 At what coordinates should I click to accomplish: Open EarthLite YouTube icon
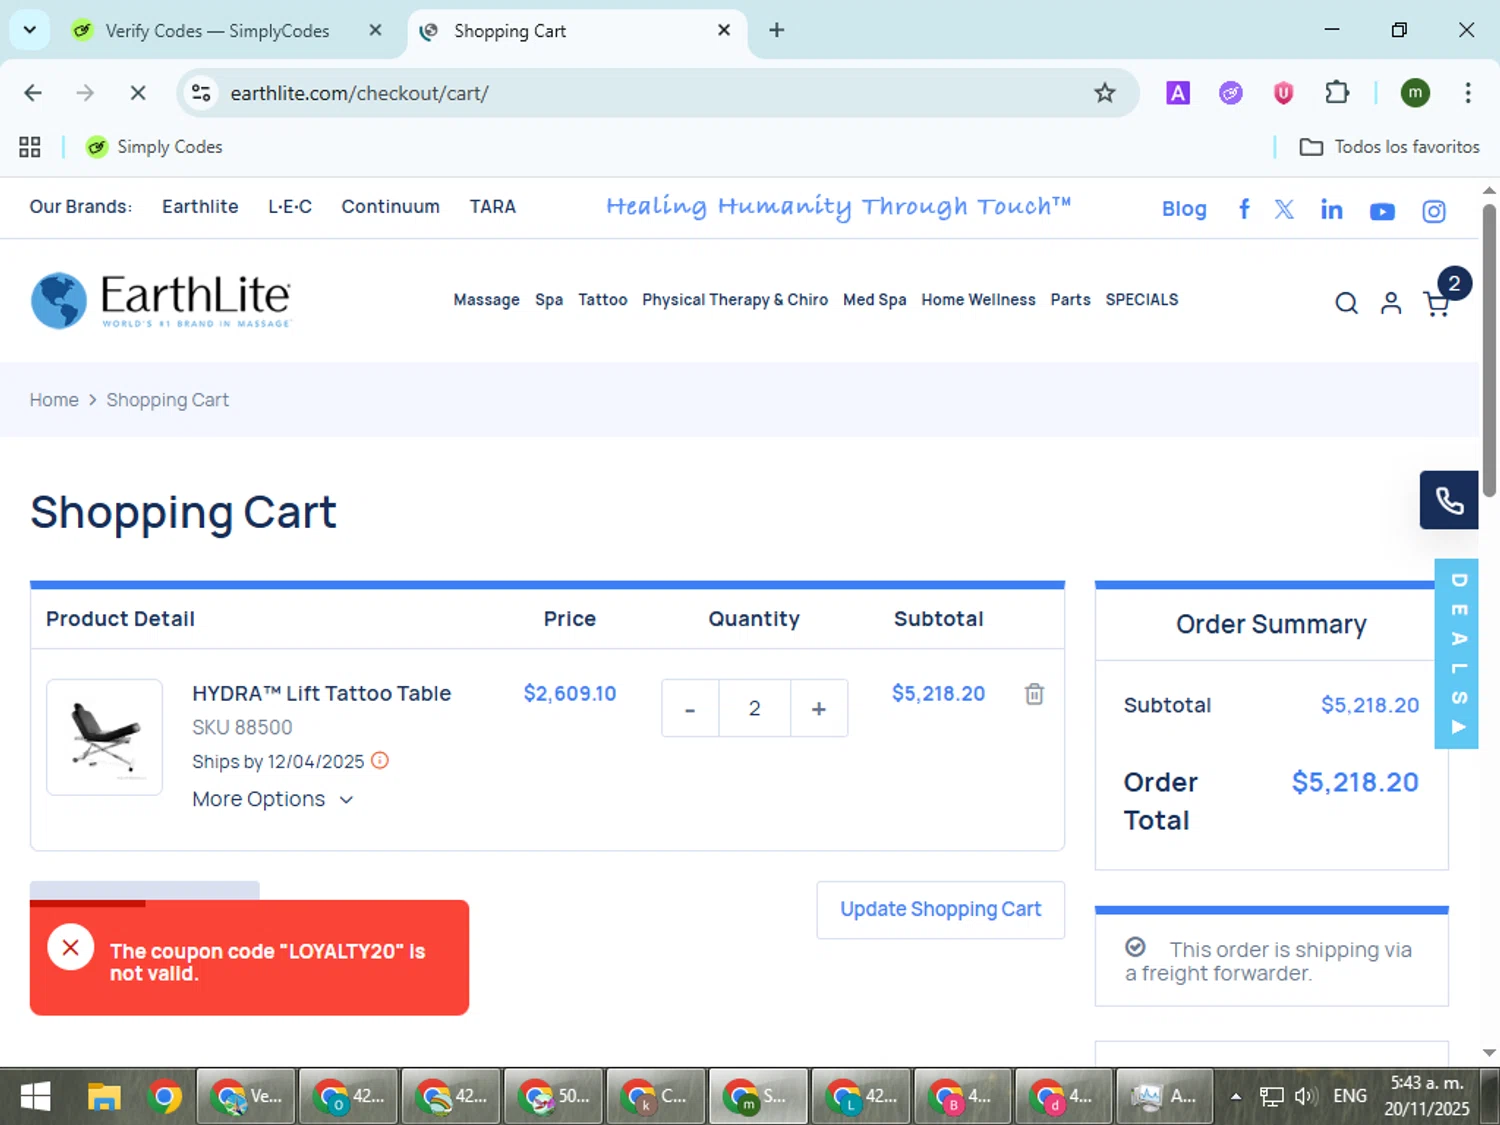pyautogui.click(x=1382, y=211)
